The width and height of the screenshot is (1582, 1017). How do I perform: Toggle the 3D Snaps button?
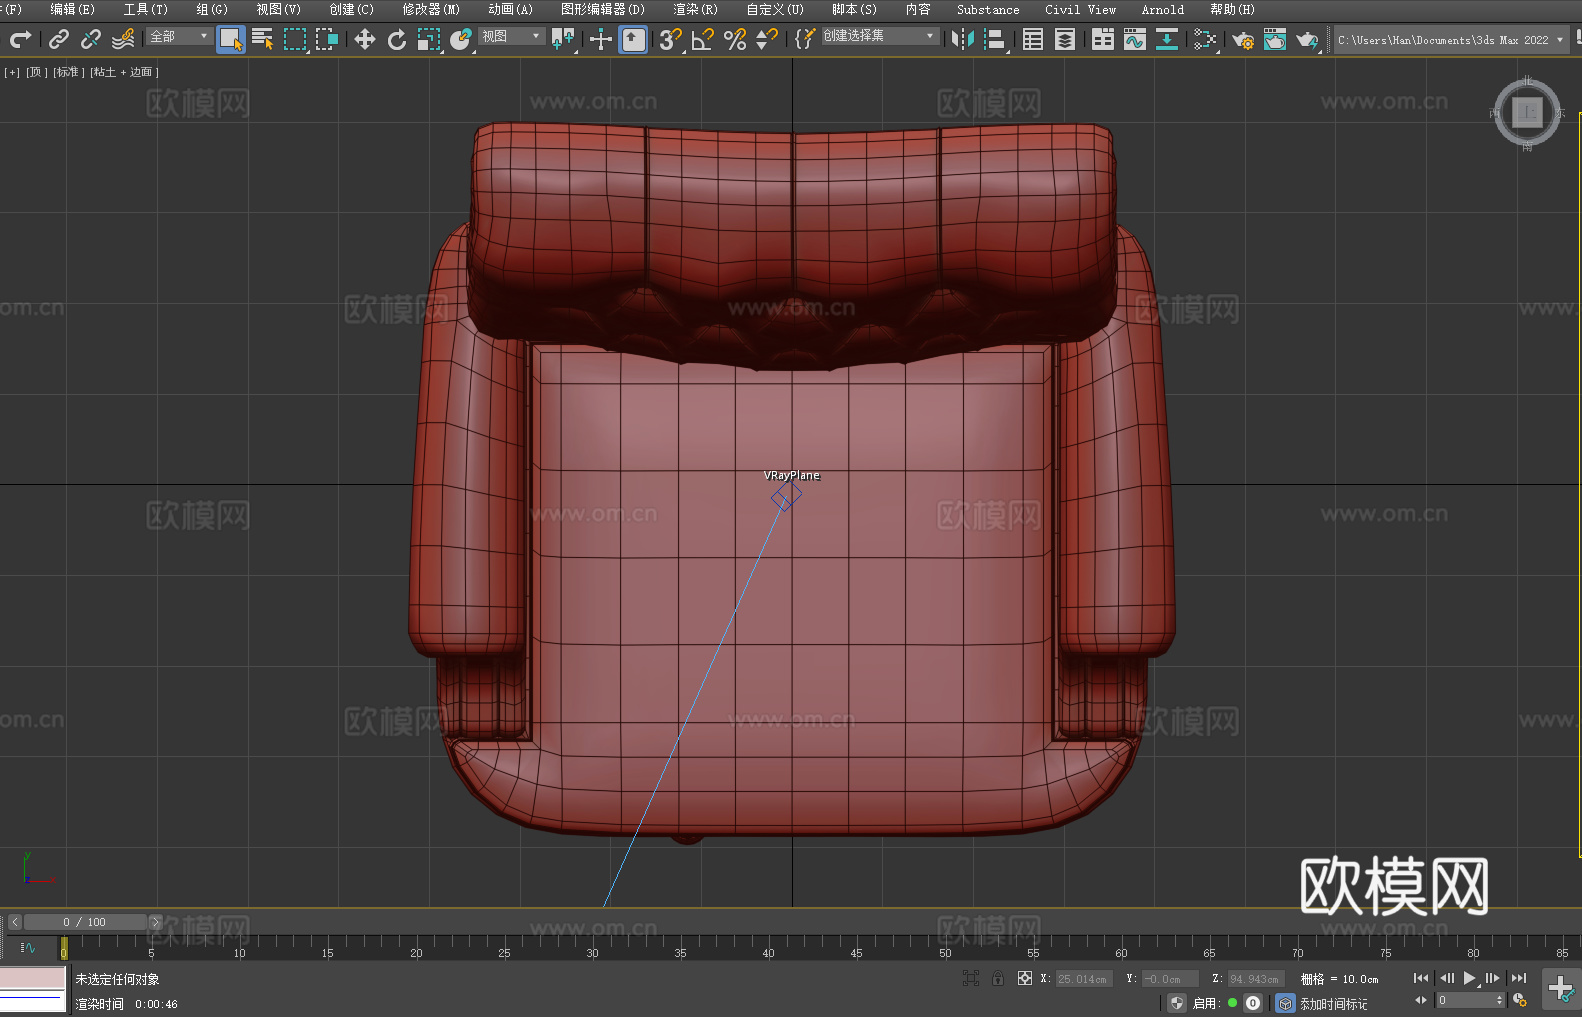tap(670, 39)
